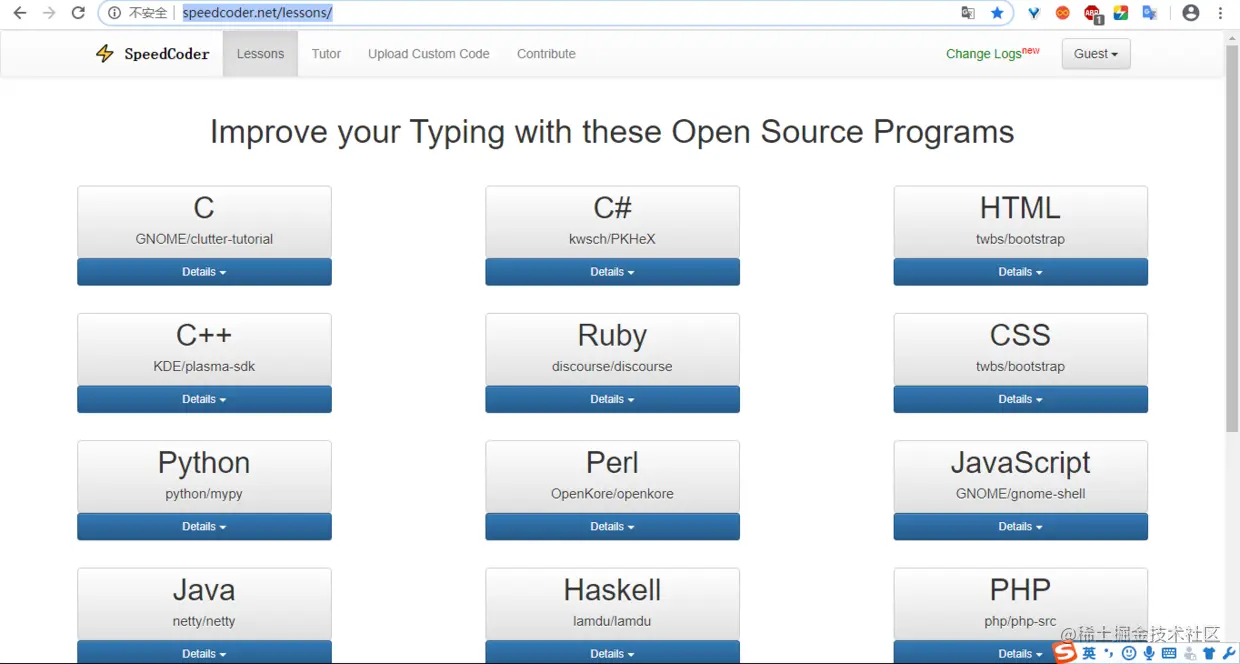Open the ABP ad blocker extension icon

tap(1092, 14)
